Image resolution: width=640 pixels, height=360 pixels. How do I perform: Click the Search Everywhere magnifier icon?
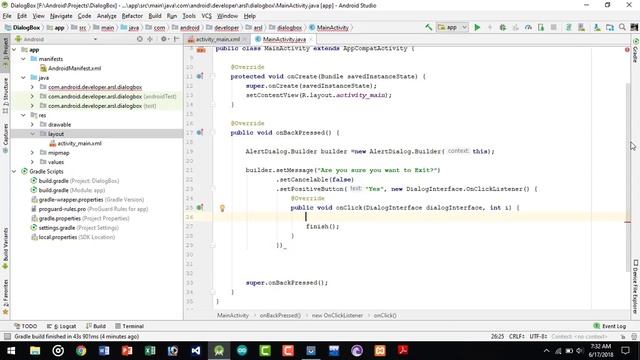pos(622,27)
